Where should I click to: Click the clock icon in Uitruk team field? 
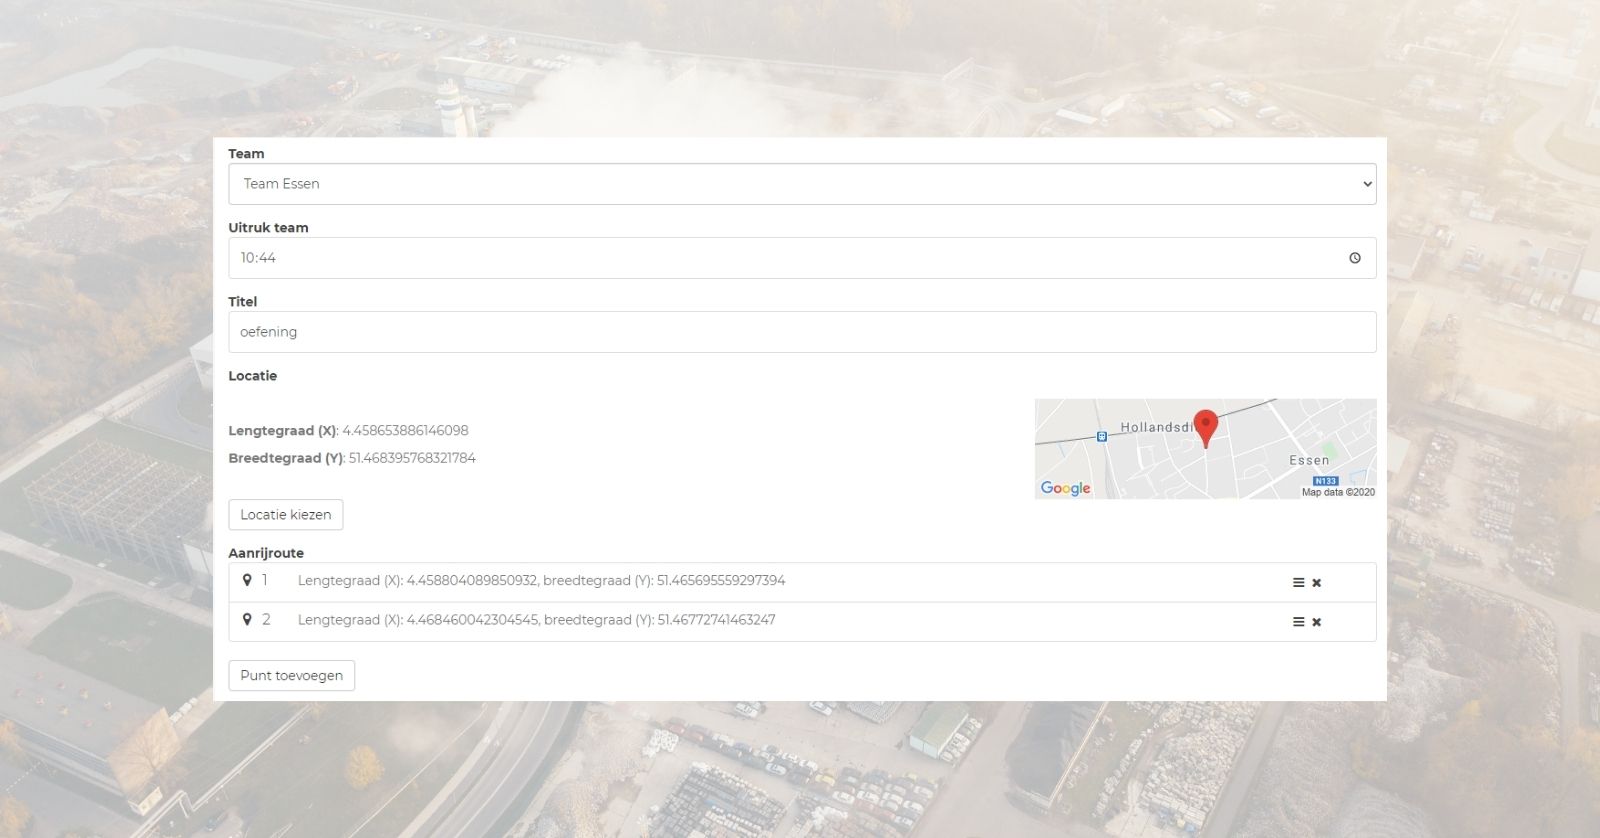[x=1355, y=258]
